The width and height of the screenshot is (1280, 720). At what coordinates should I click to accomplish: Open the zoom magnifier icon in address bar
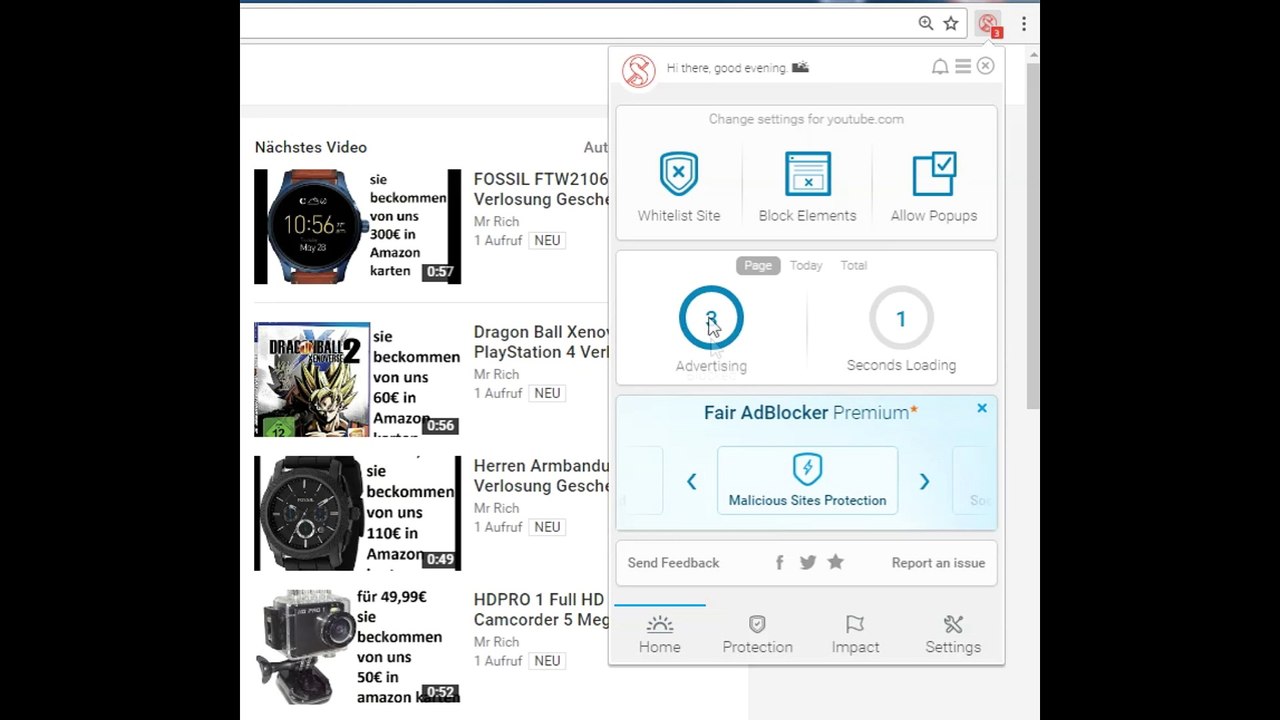coord(926,24)
